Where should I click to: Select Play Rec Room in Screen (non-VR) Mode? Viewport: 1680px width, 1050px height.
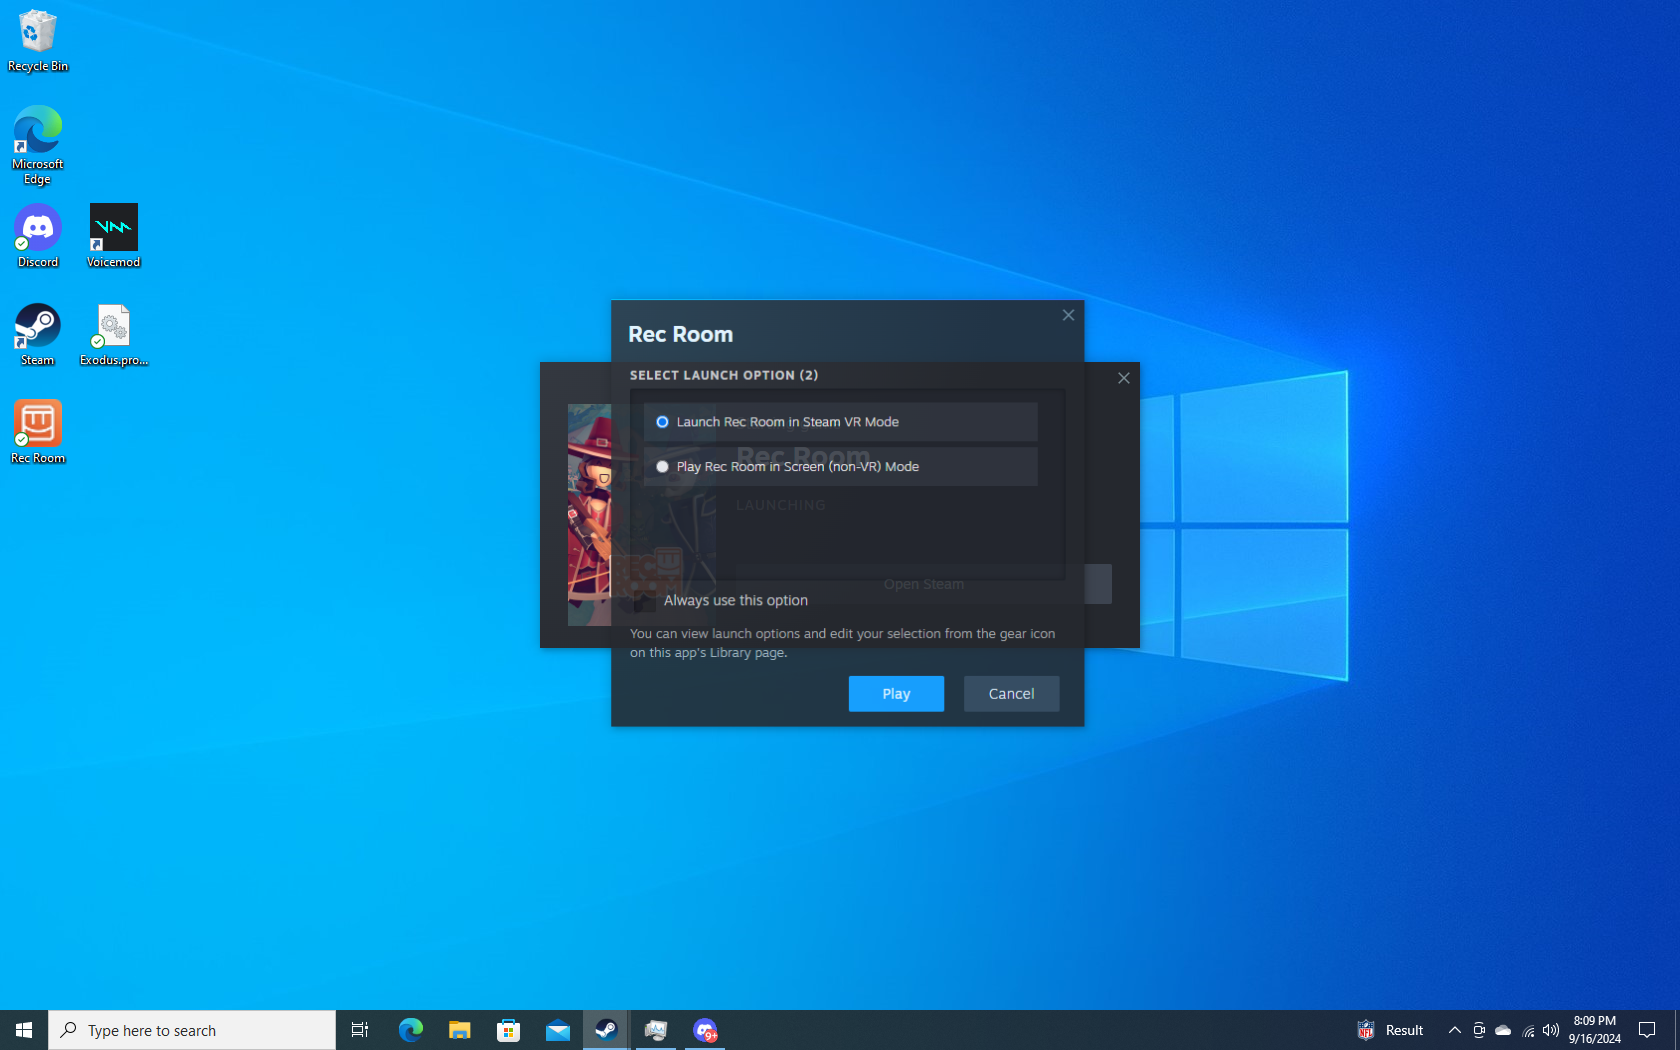click(x=840, y=467)
